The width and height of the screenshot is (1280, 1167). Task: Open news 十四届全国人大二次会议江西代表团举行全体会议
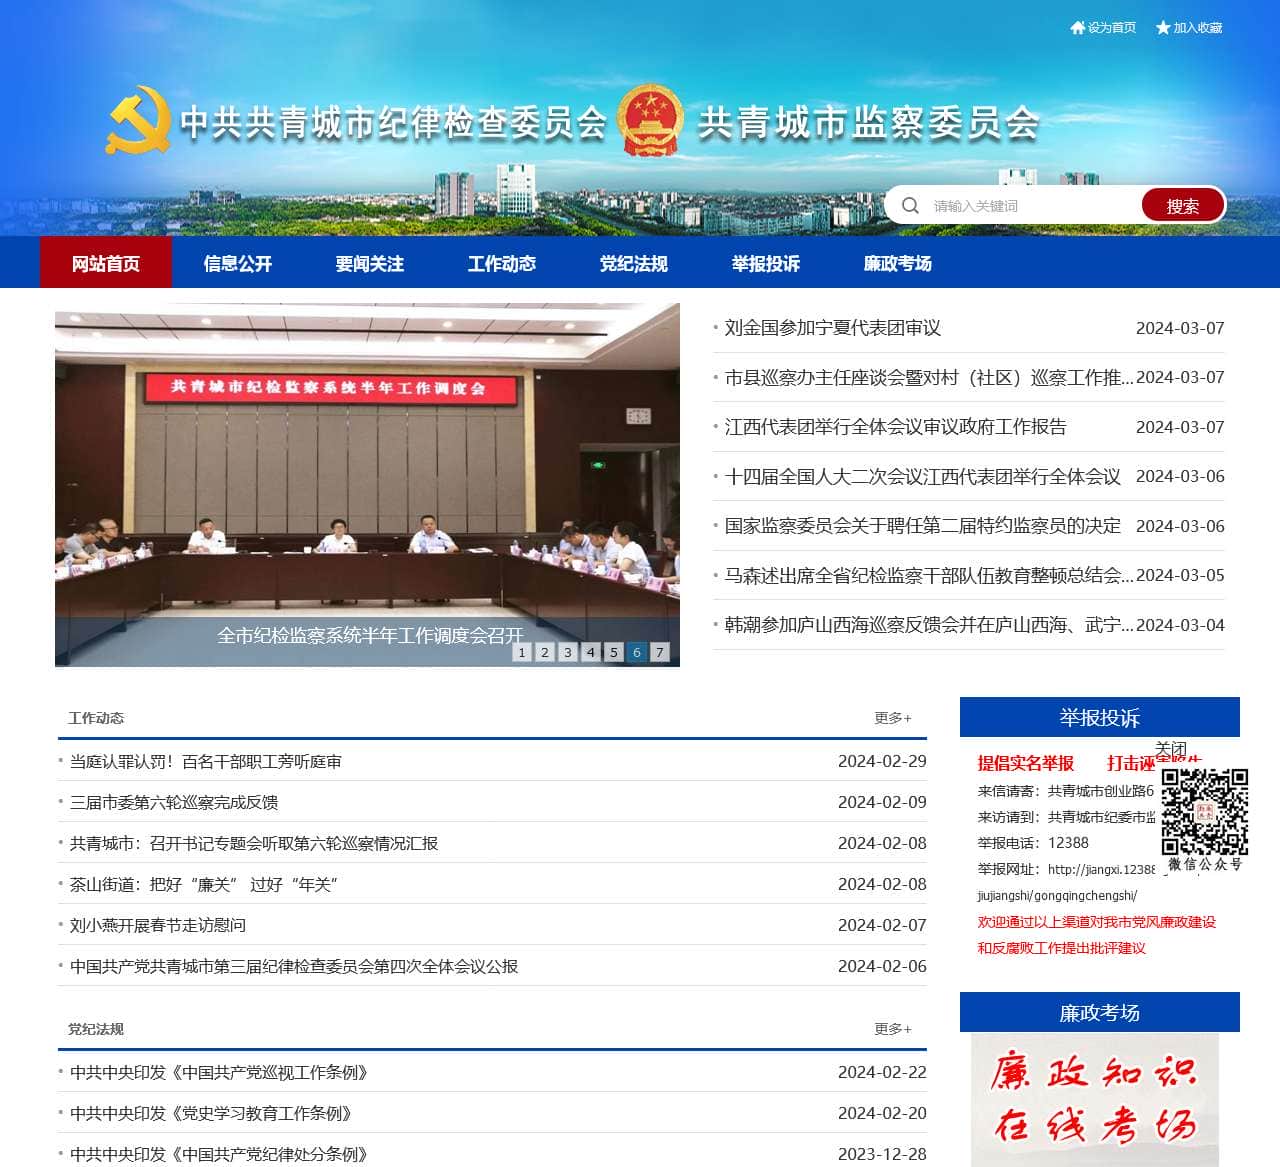923,476
